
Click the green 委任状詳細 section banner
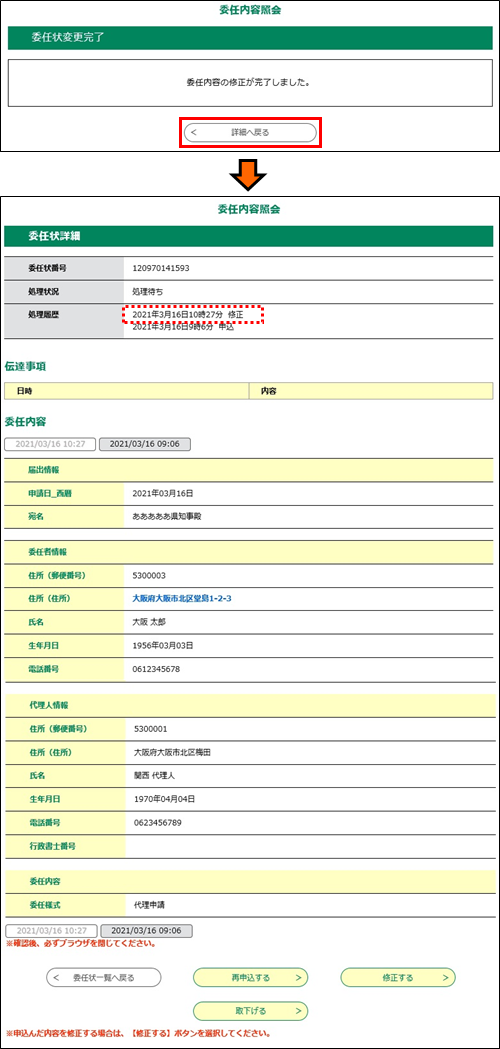(249, 236)
